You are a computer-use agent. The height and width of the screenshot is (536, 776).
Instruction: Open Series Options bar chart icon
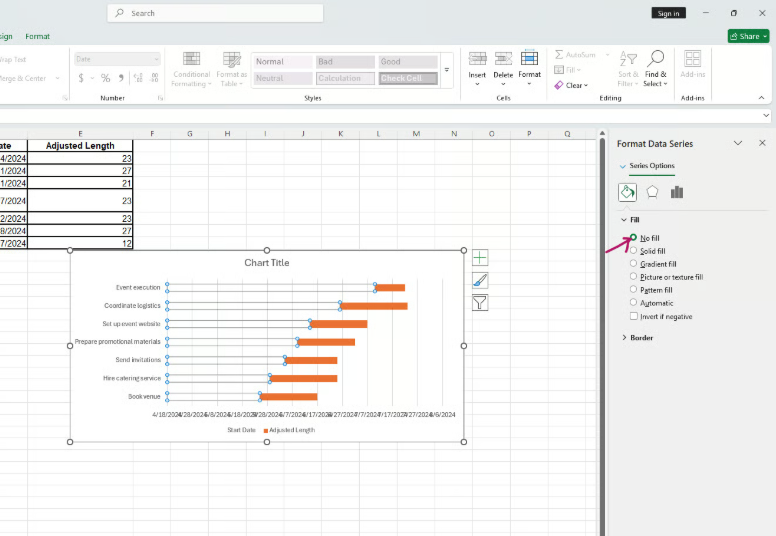click(x=677, y=192)
